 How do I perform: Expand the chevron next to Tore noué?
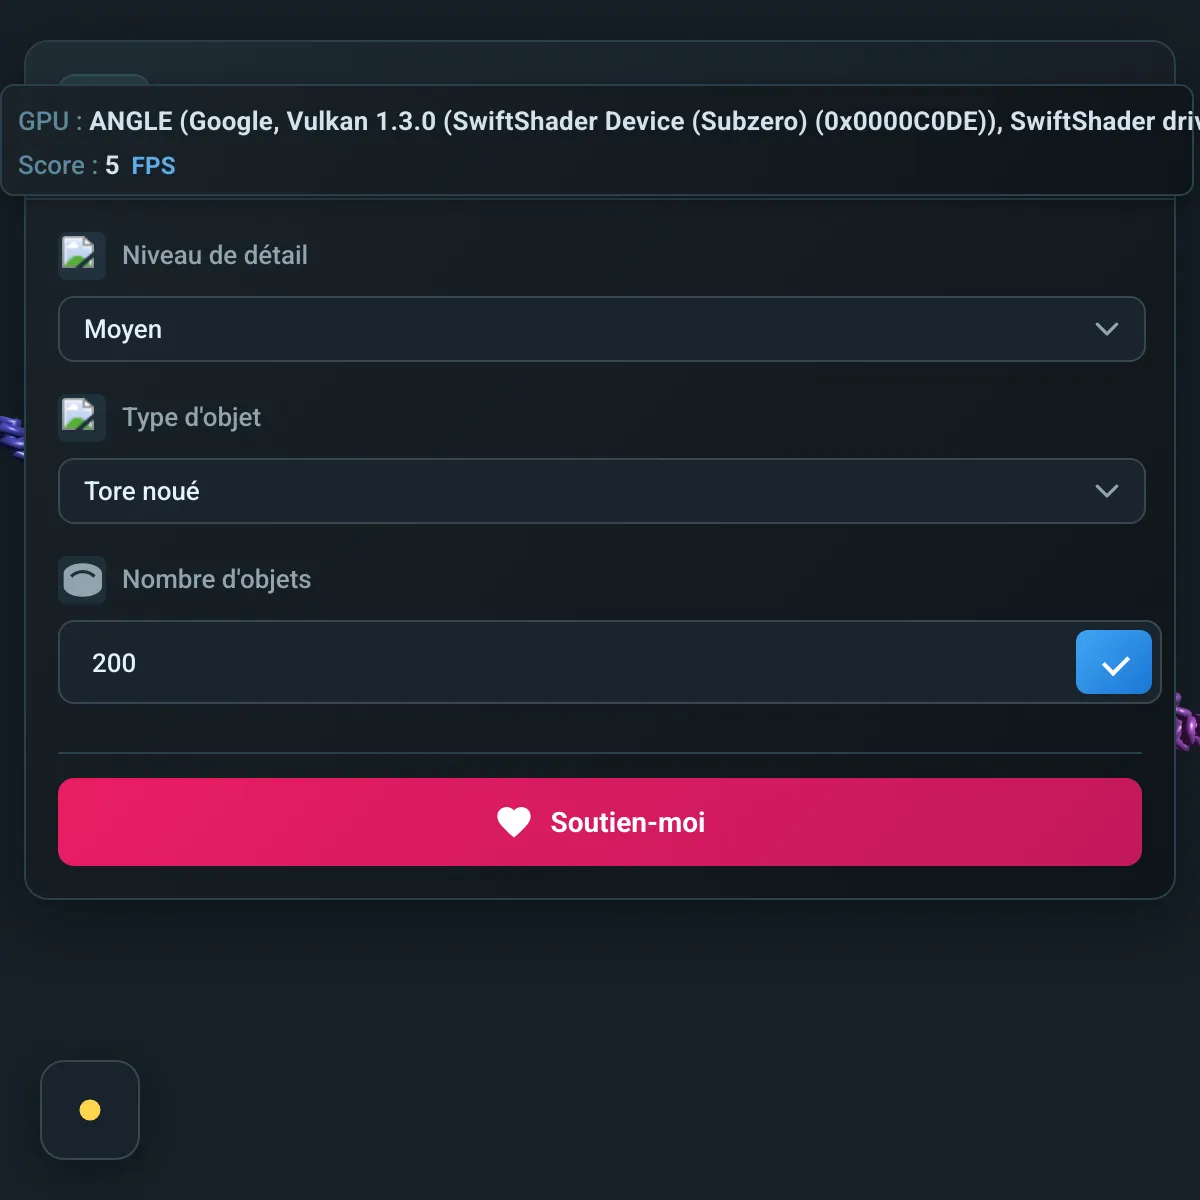click(1106, 491)
